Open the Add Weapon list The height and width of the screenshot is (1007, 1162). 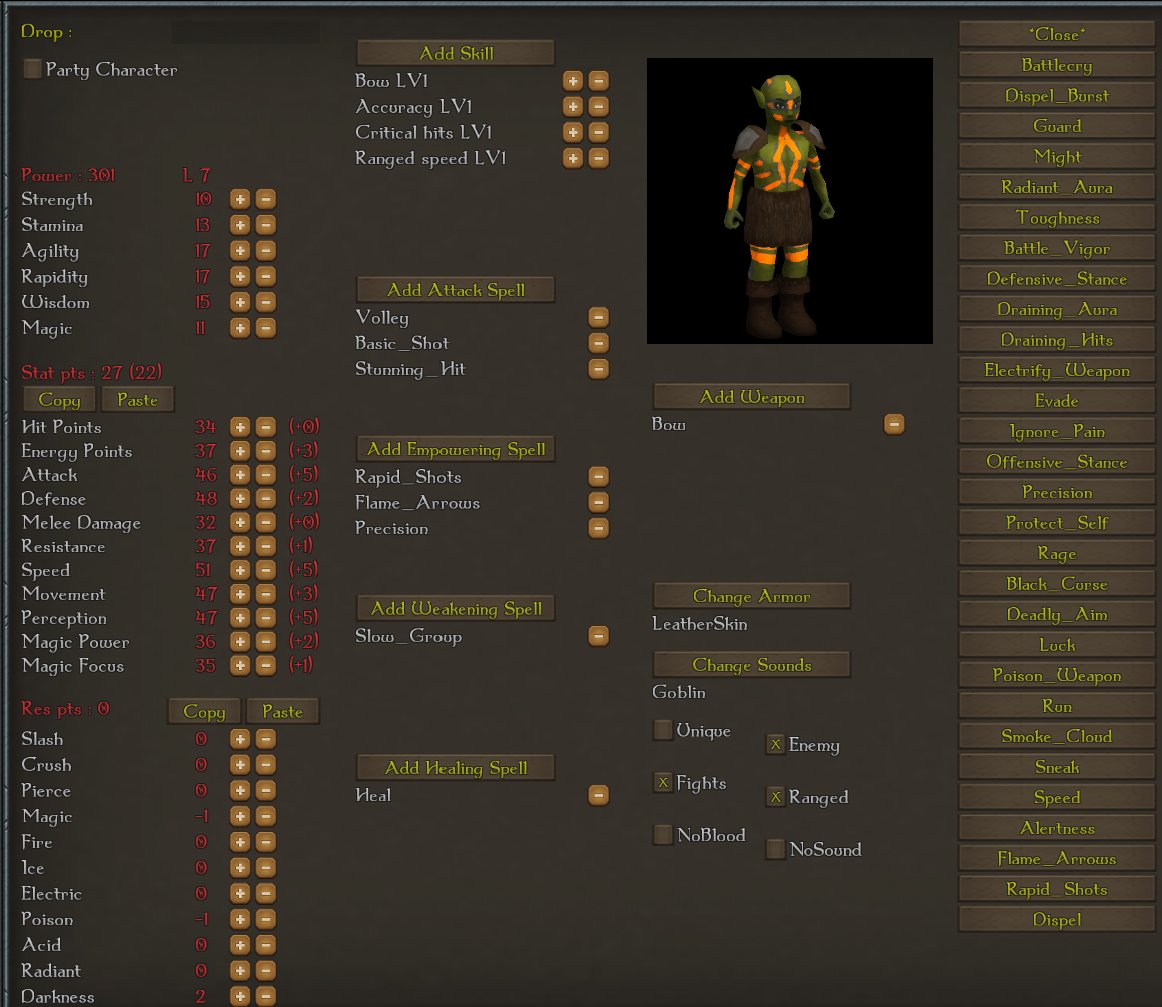coord(751,397)
